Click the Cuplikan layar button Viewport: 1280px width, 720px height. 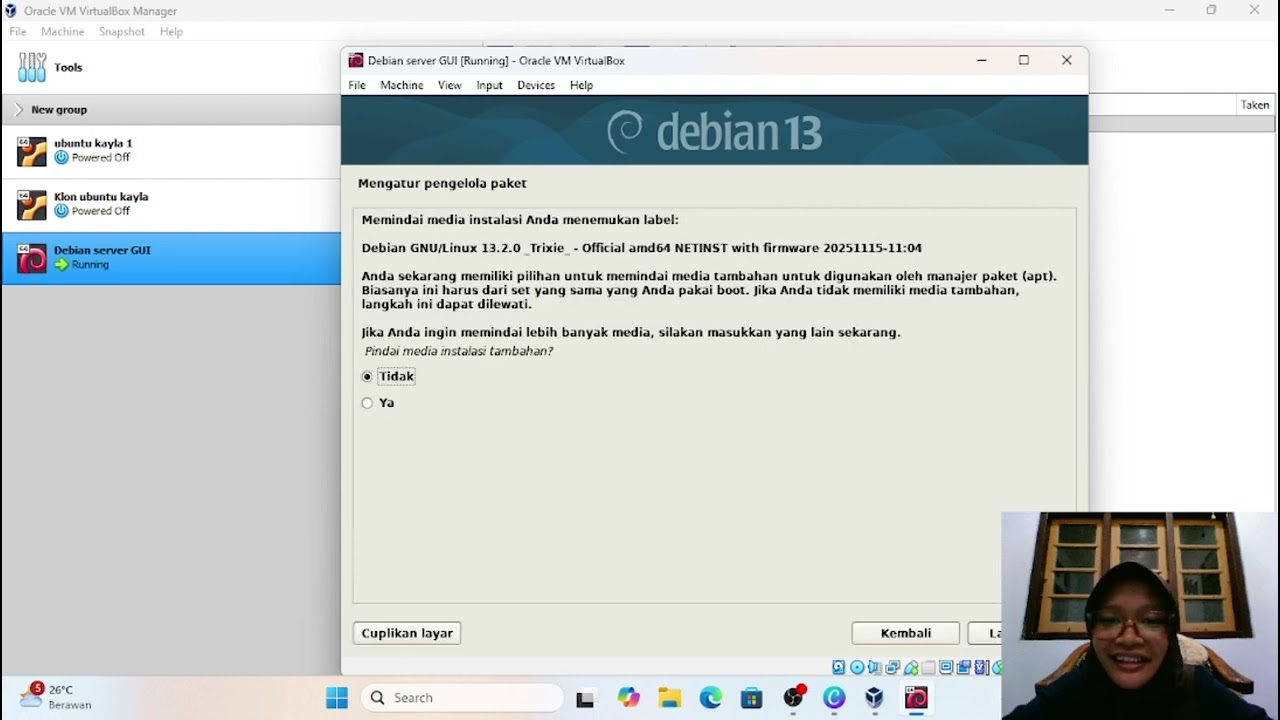point(407,633)
